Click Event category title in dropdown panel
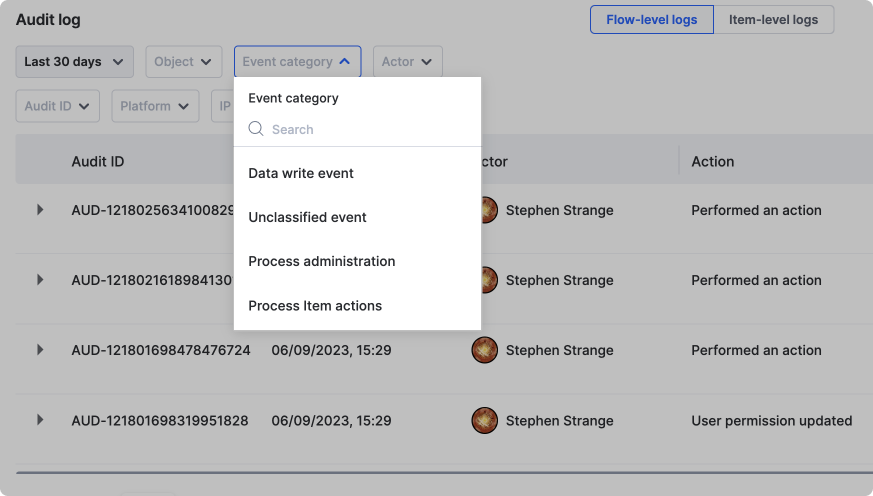 tap(293, 98)
